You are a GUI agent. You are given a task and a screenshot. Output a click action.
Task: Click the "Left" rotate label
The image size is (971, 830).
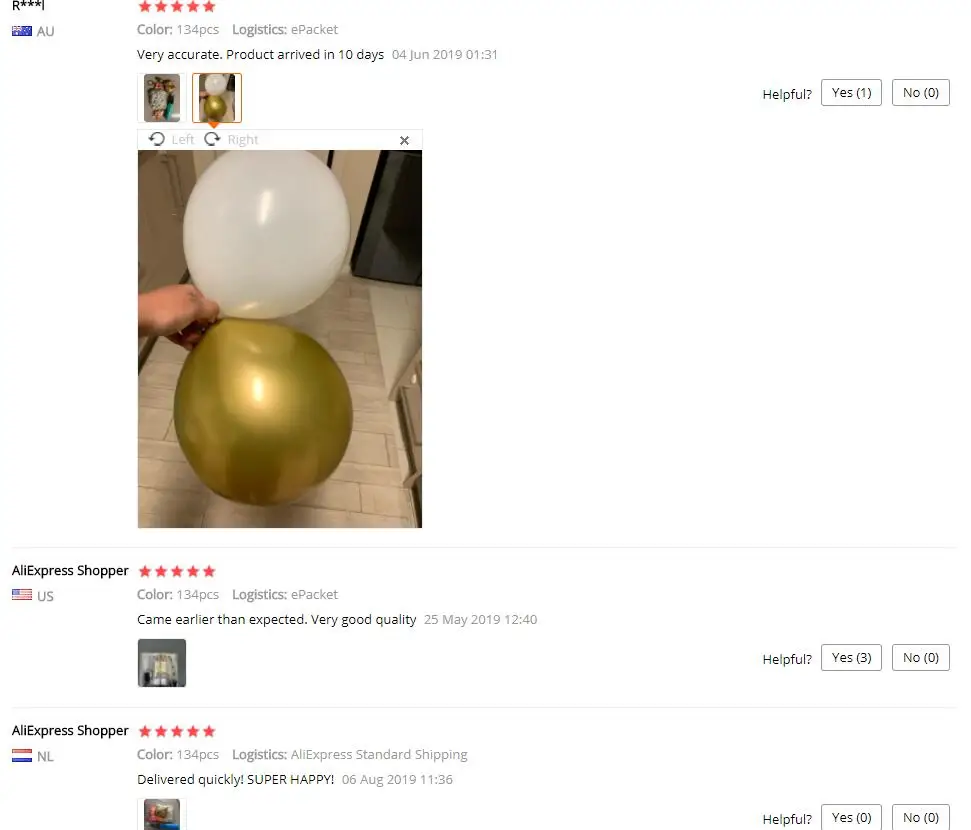(x=183, y=140)
